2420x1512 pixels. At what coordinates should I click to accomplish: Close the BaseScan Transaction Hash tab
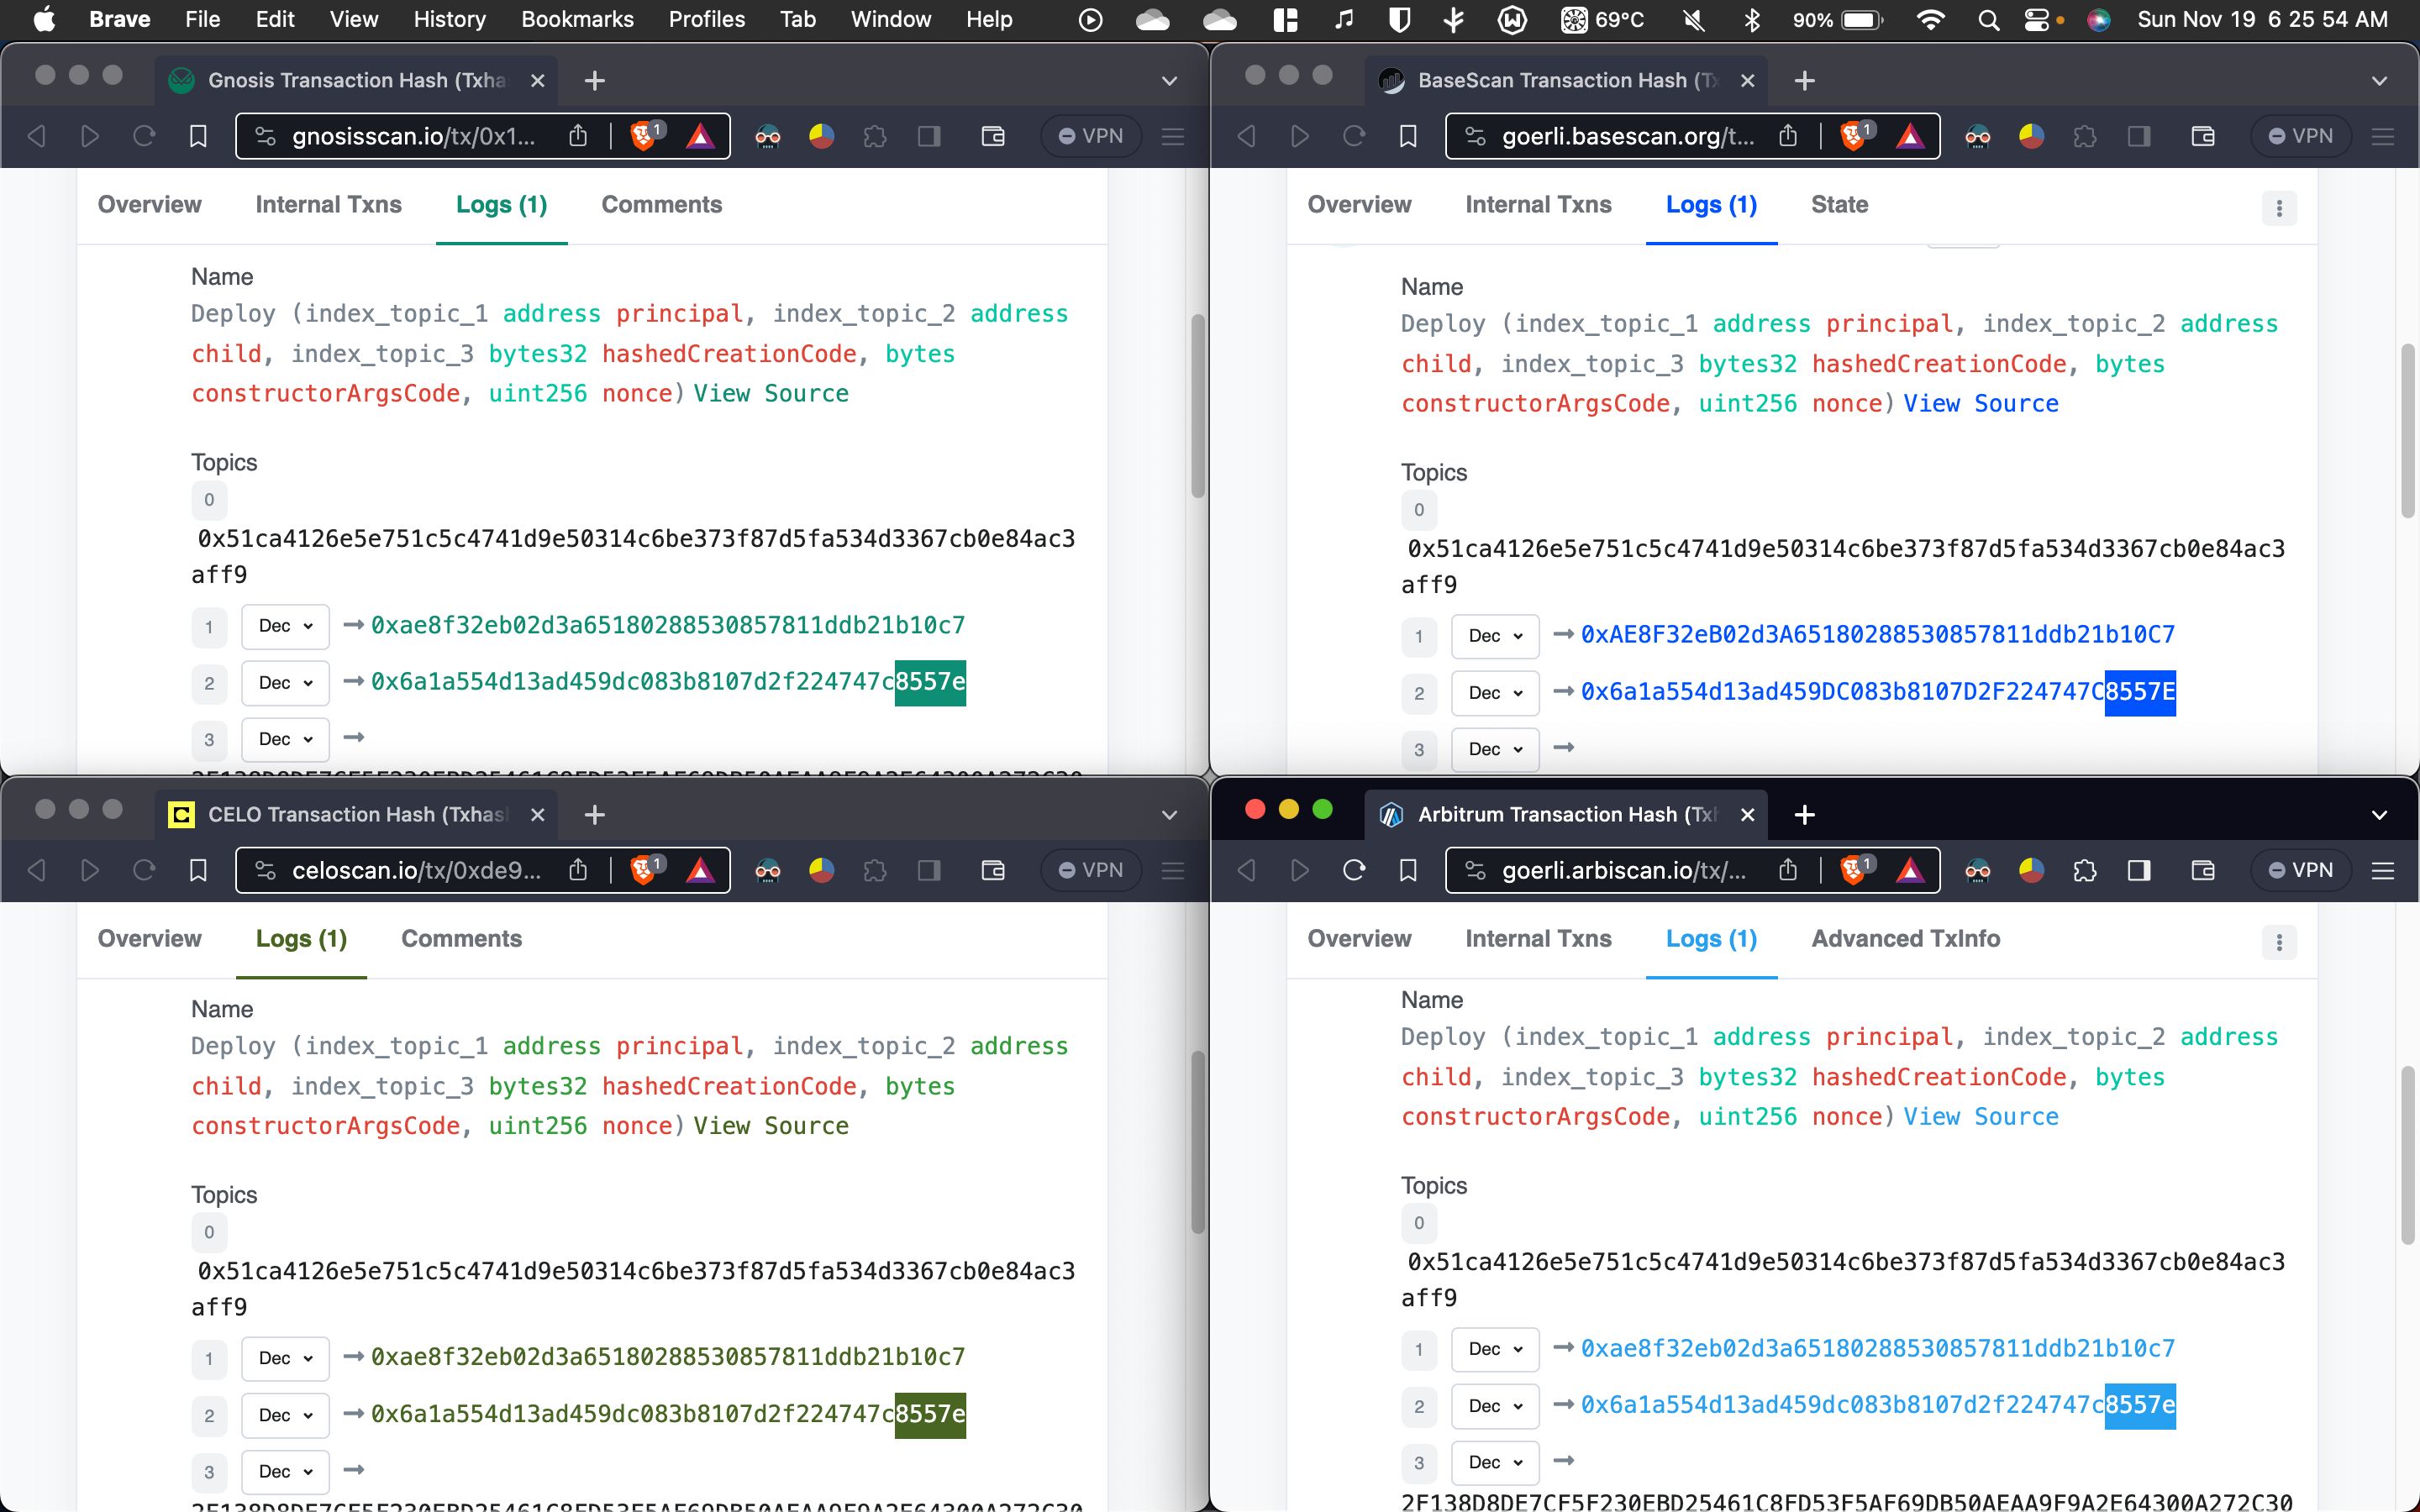1747,81
